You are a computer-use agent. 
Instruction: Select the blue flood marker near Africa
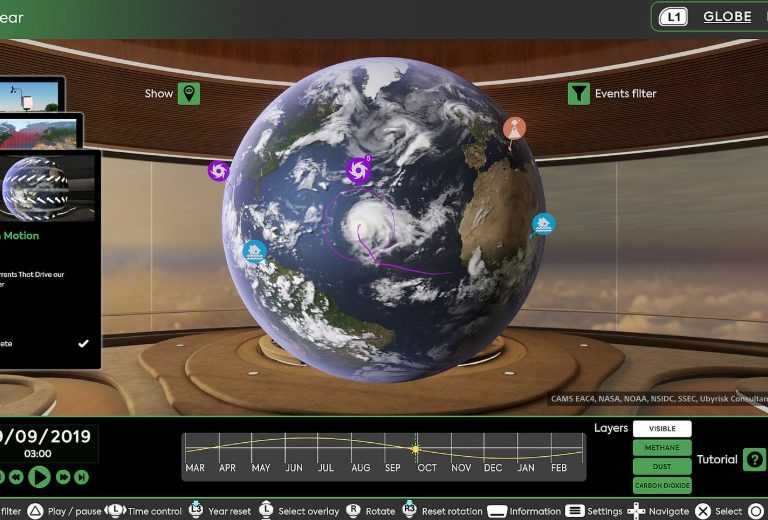tap(543, 224)
